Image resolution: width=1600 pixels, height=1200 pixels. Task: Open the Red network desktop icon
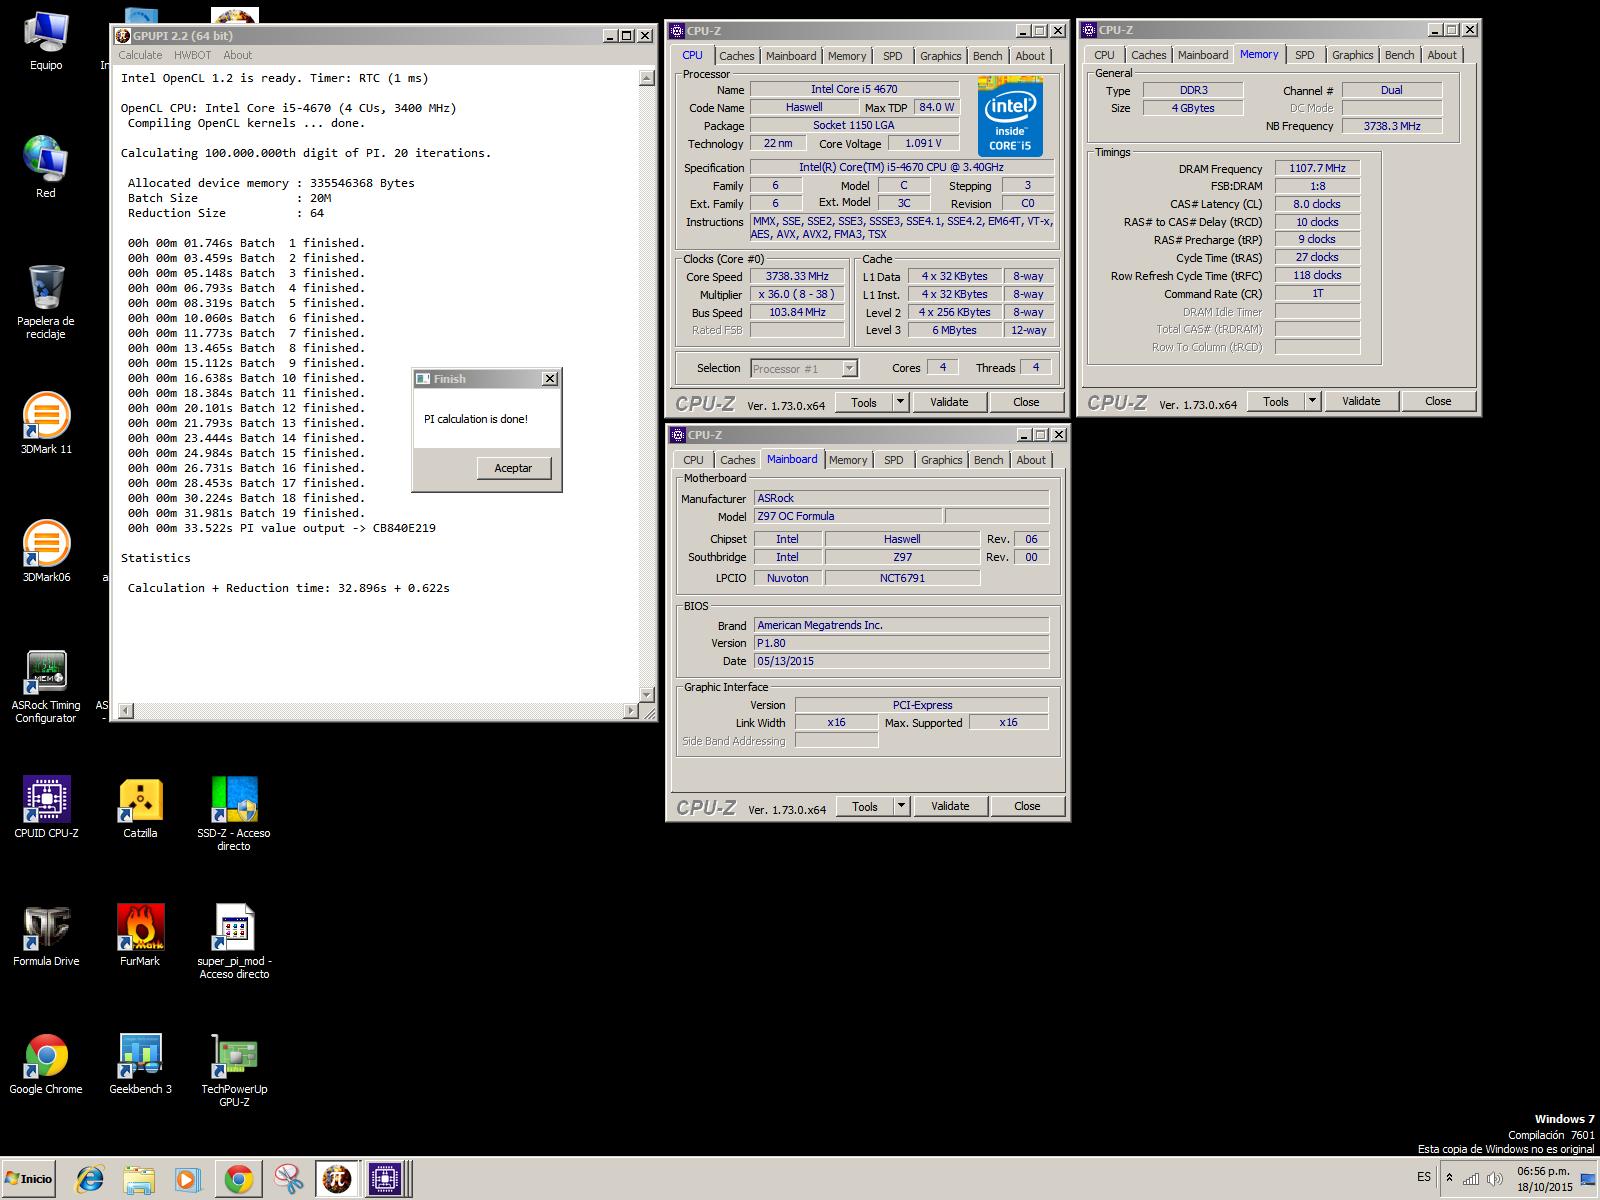[x=46, y=166]
